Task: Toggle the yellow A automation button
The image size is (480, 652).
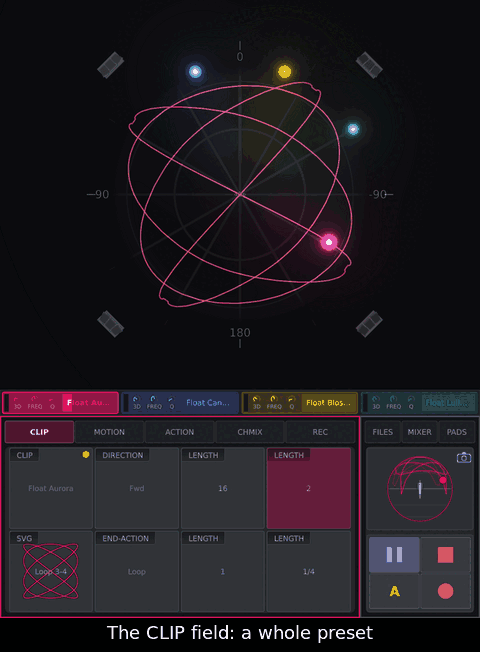Action: 394,591
